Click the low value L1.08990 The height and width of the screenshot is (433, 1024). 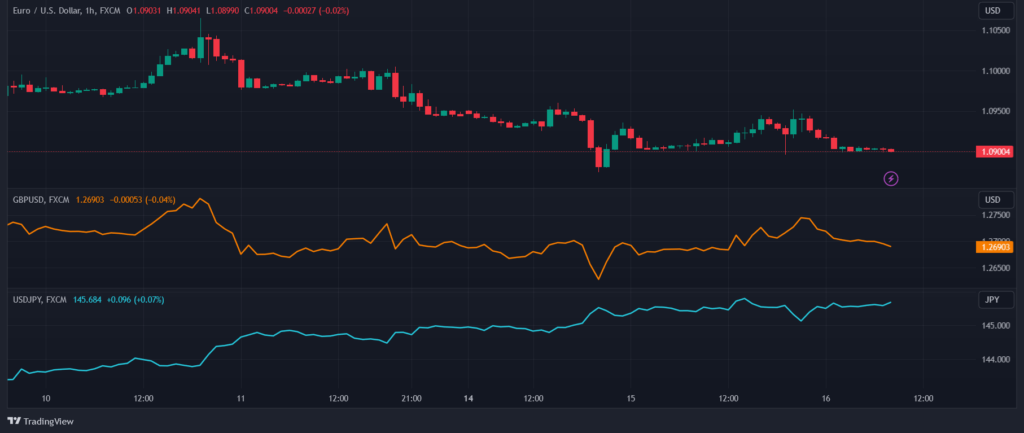(223, 11)
